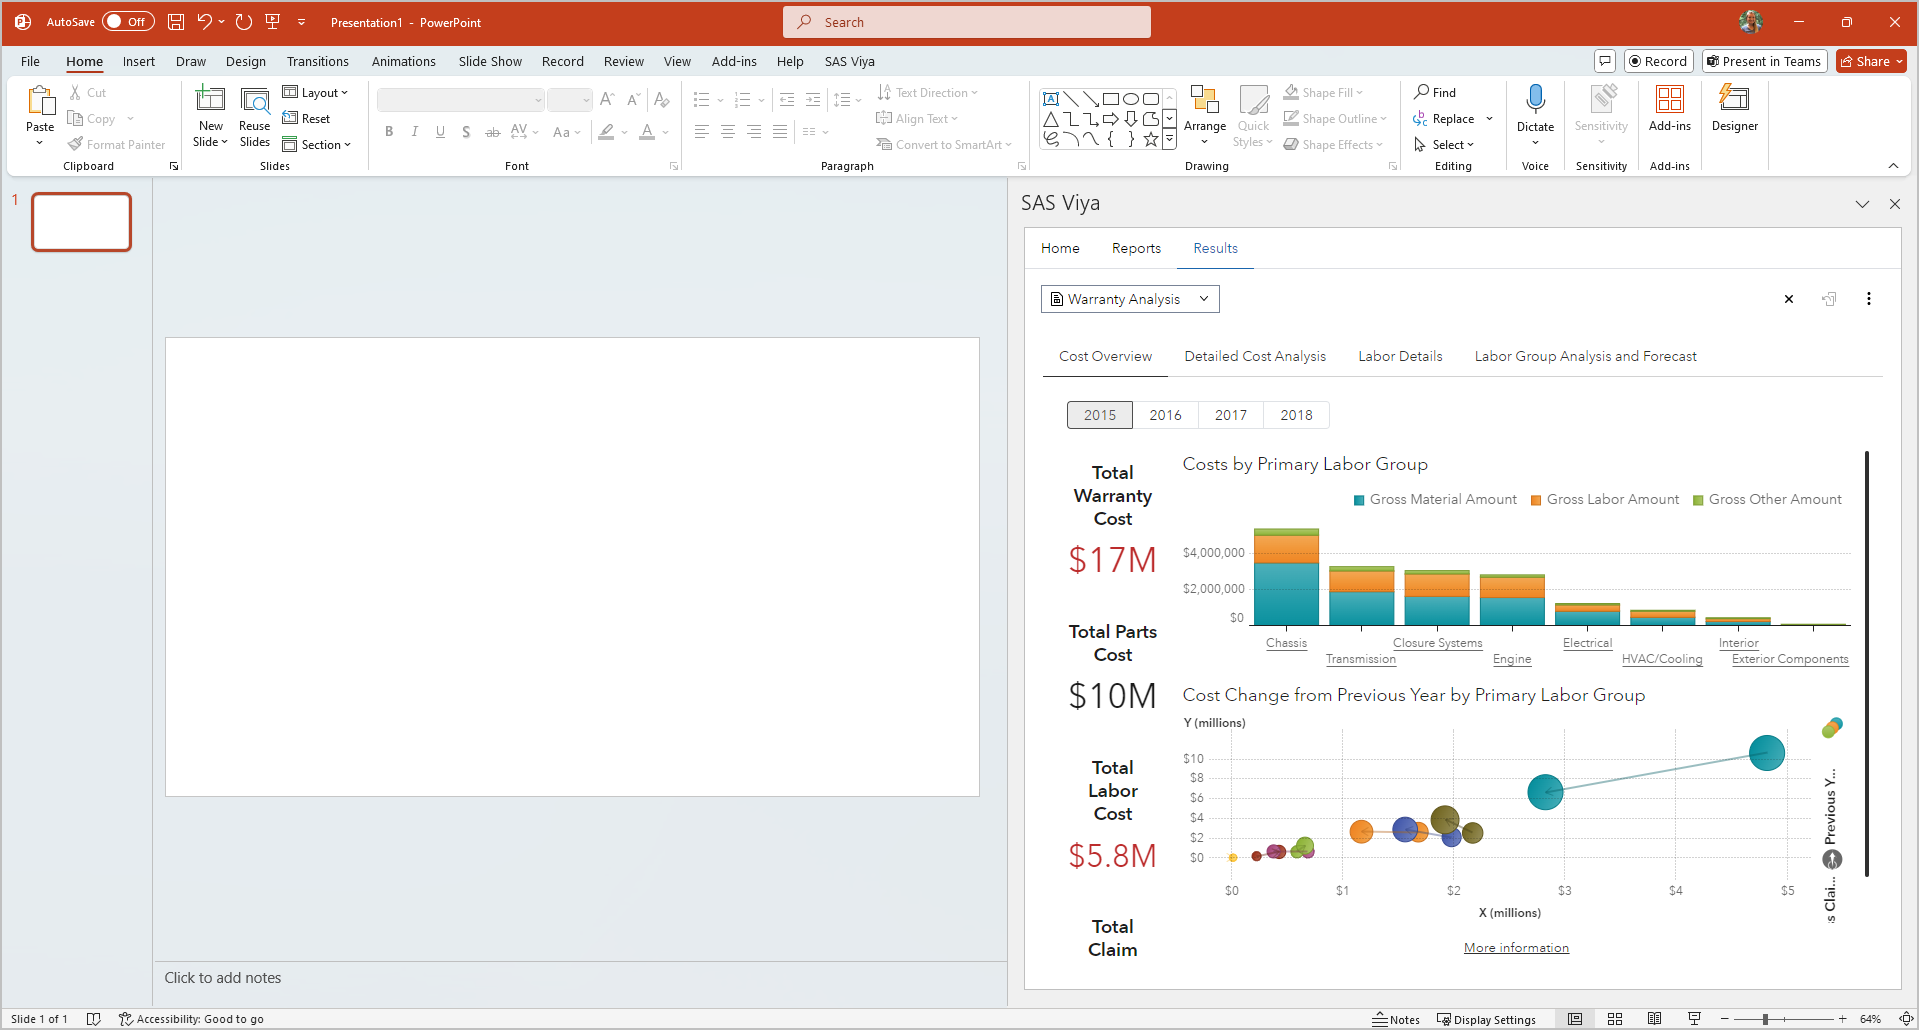Open the Dictate voice tool
The width and height of the screenshot is (1919, 1030).
click(x=1535, y=110)
